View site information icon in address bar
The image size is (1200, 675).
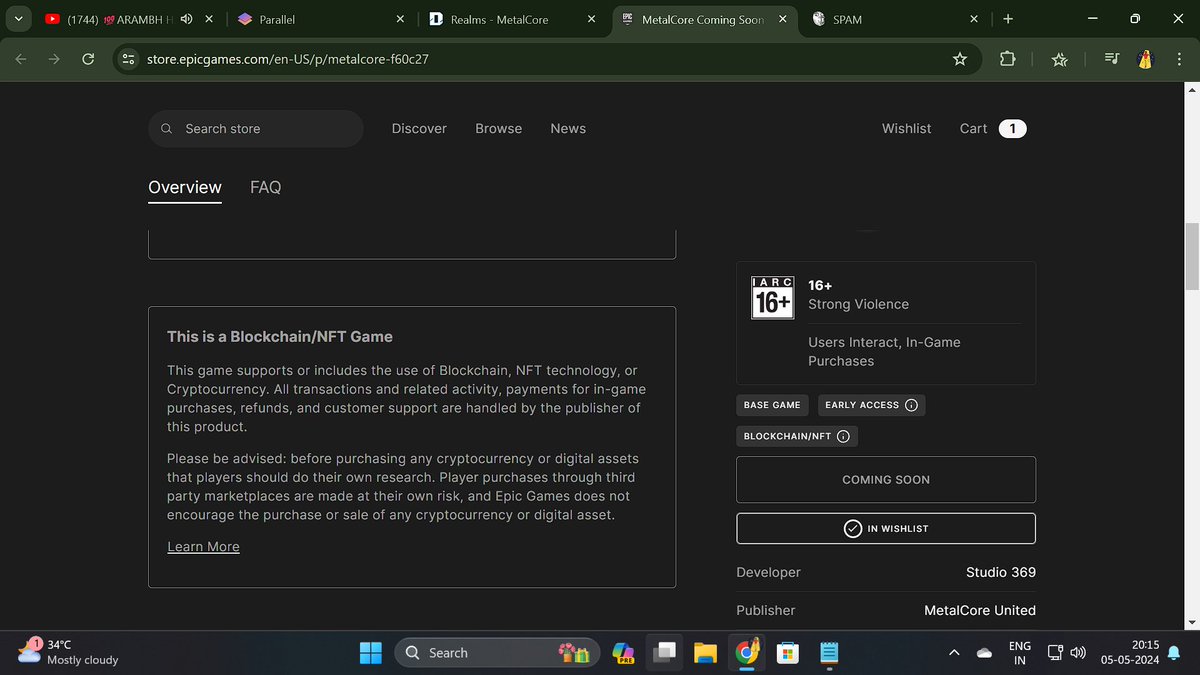(x=128, y=60)
